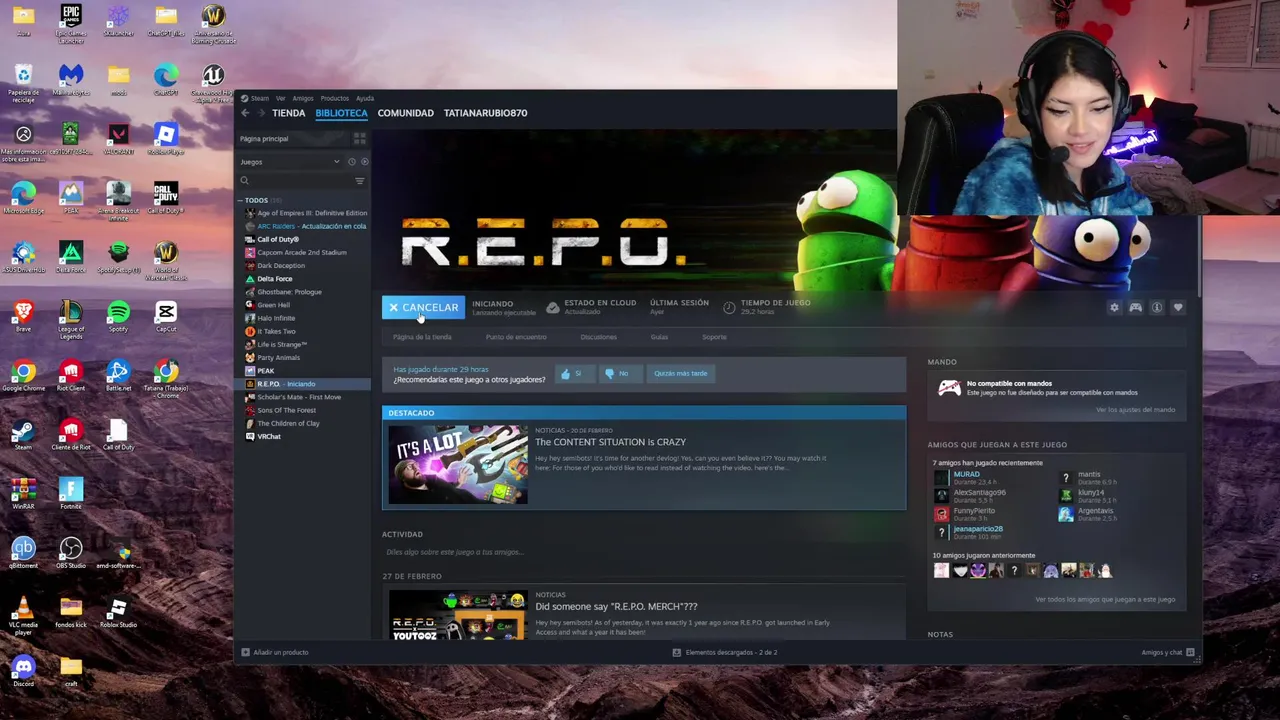The width and height of the screenshot is (1280, 720).
Task: Open the Productos menu
Action: (335, 98)
